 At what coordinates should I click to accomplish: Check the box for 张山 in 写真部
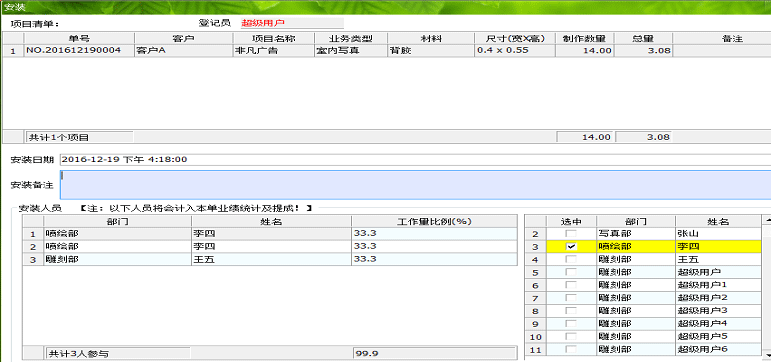571,234
